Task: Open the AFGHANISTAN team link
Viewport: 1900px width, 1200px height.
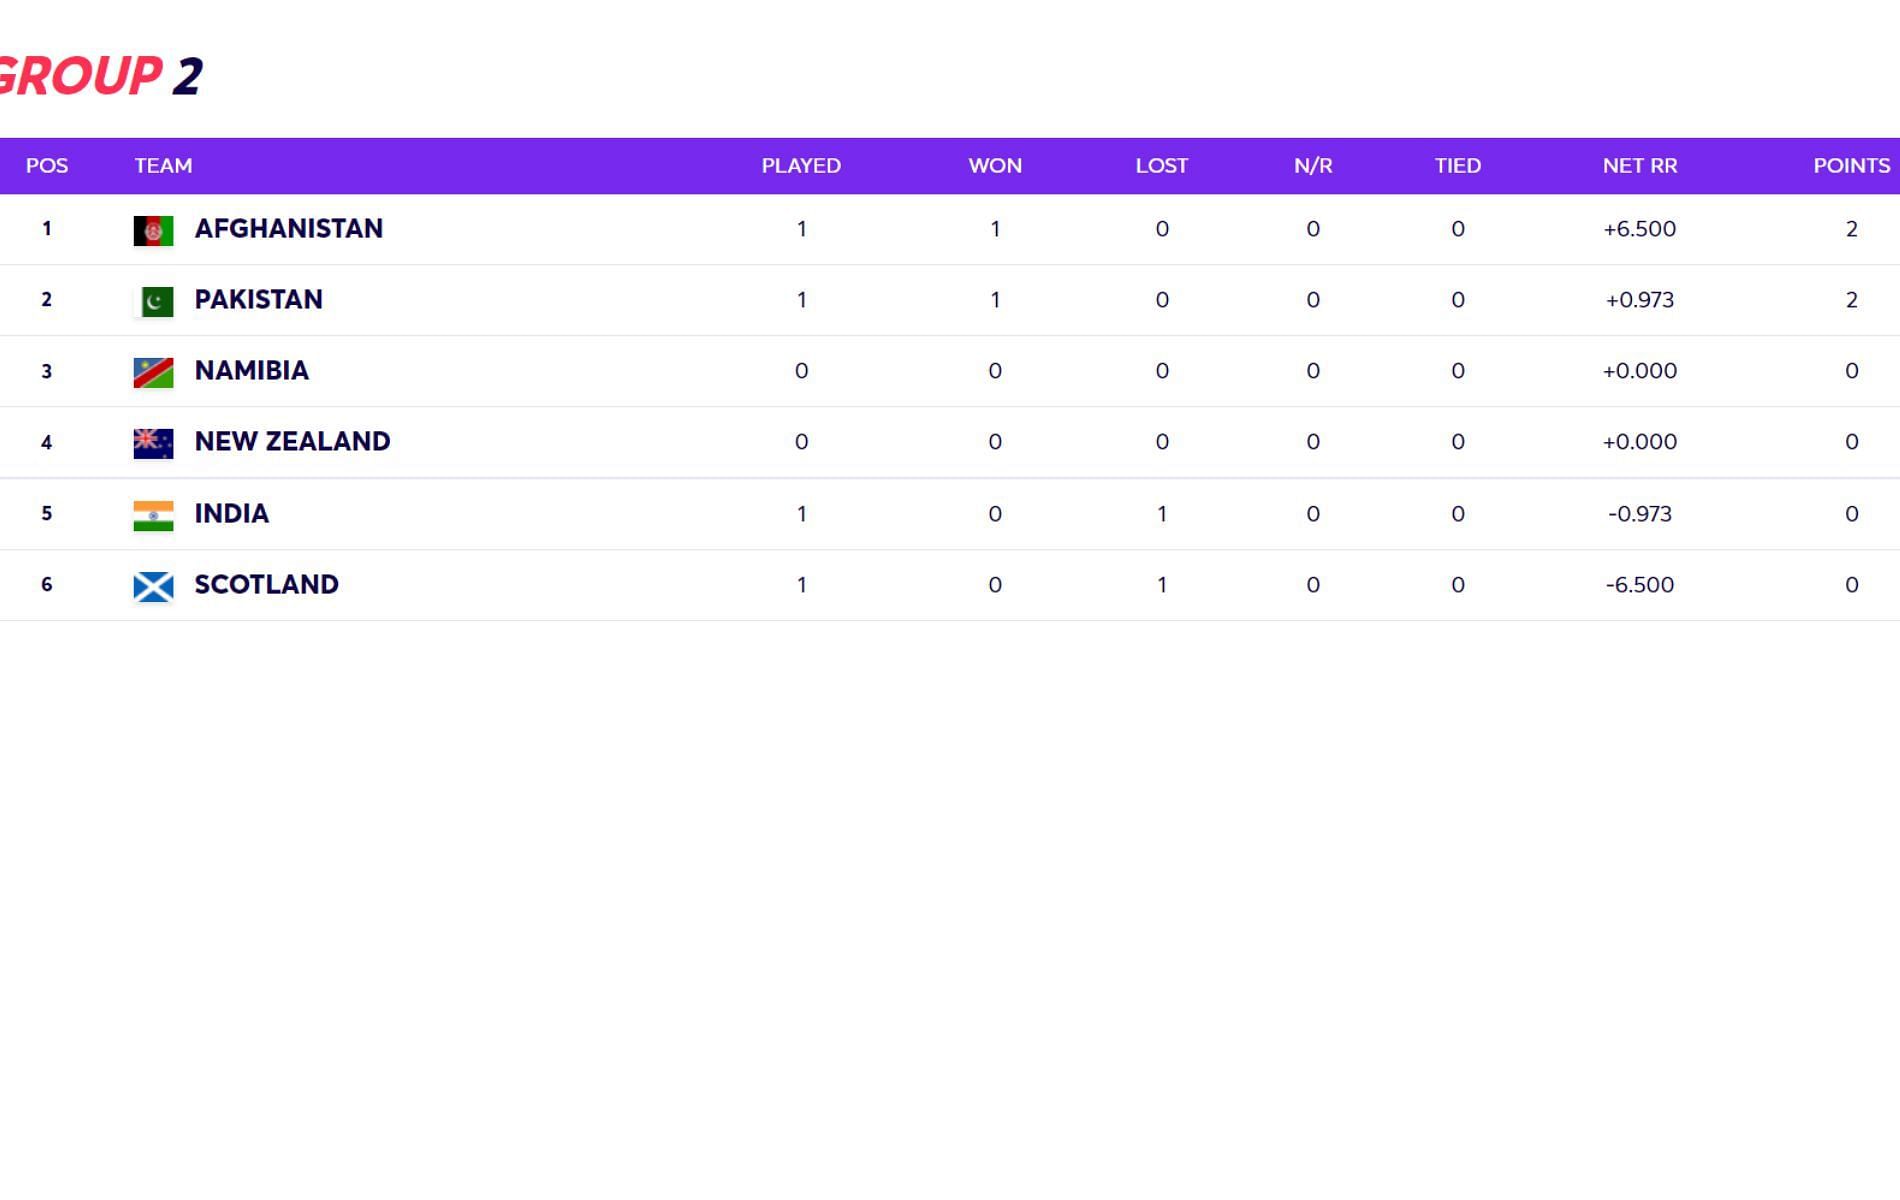Action: click(x=288, y=229)
